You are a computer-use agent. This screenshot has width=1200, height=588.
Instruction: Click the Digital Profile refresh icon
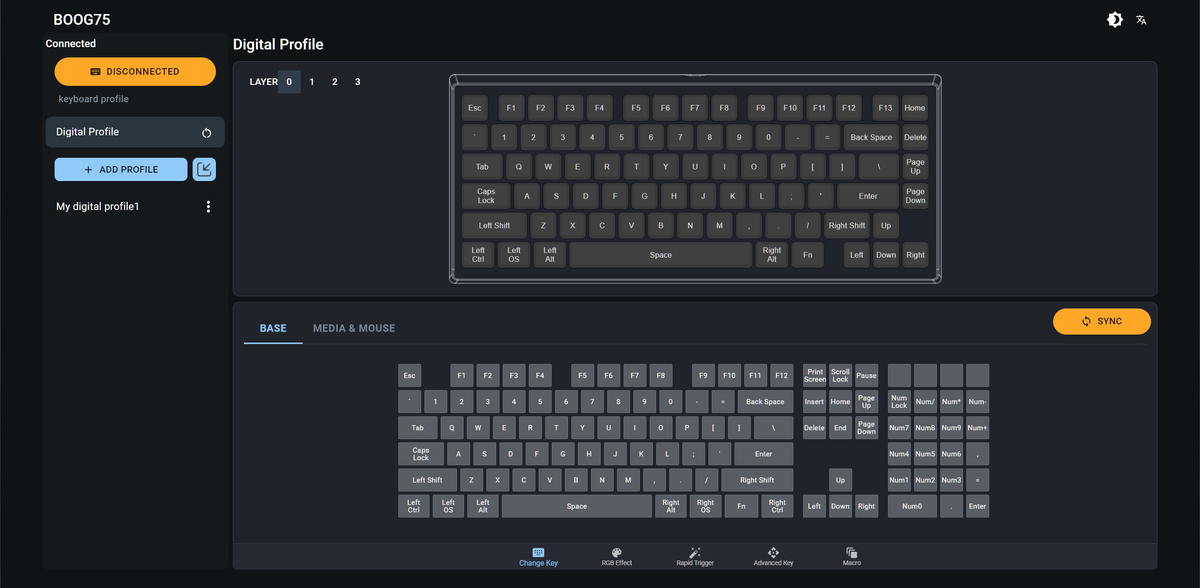[206, 133]
